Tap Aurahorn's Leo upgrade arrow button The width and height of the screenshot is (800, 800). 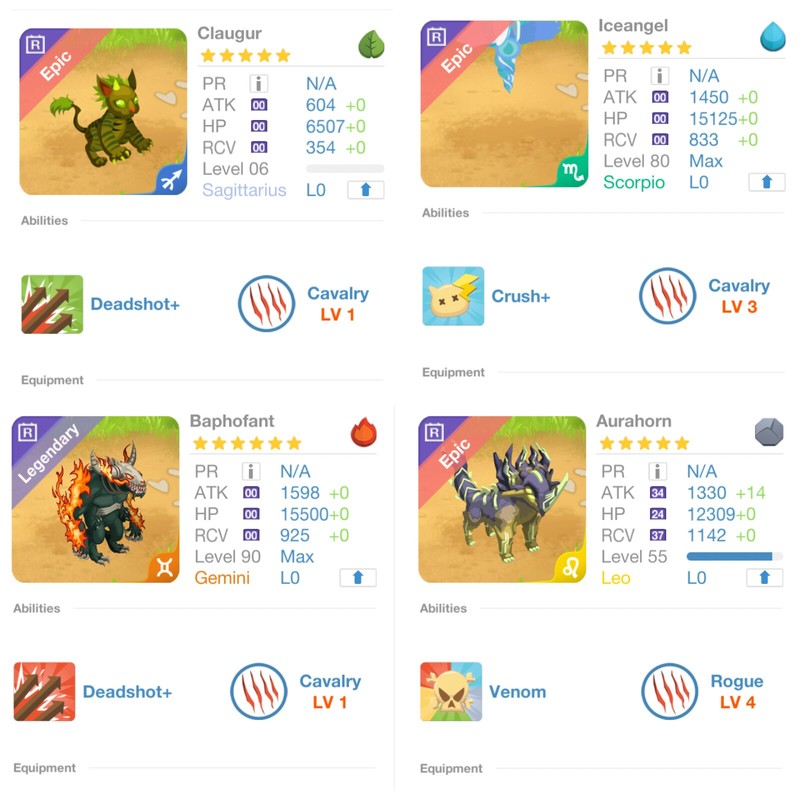(764, 578)
